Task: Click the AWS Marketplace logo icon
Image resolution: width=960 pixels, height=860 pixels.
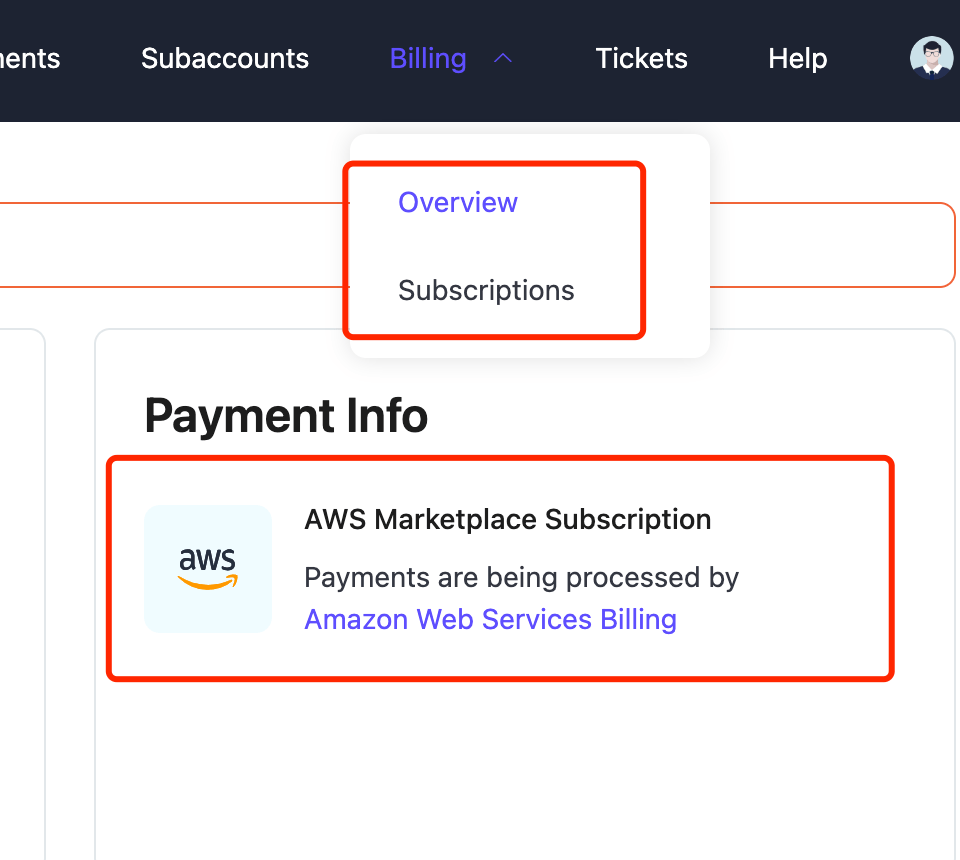Action: [x=207, y=569]
